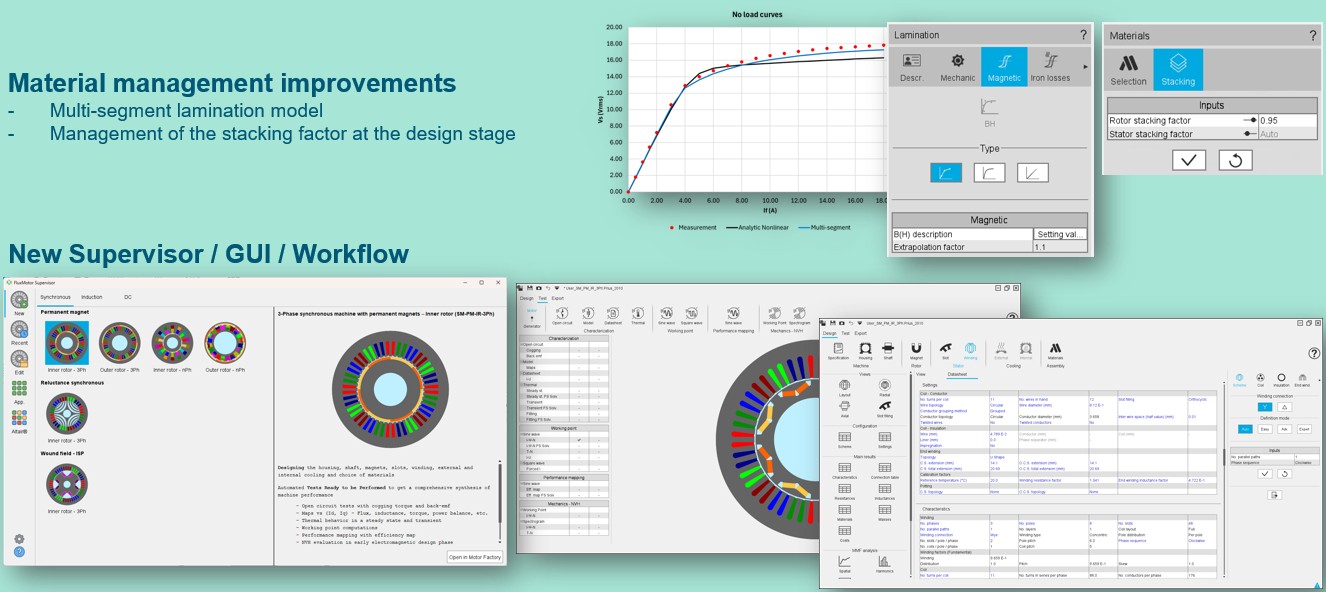Select Auto definition mode button
The width and height of the screenshot is (1326, 592).
pyautogui.click(x=1245, y=429)
